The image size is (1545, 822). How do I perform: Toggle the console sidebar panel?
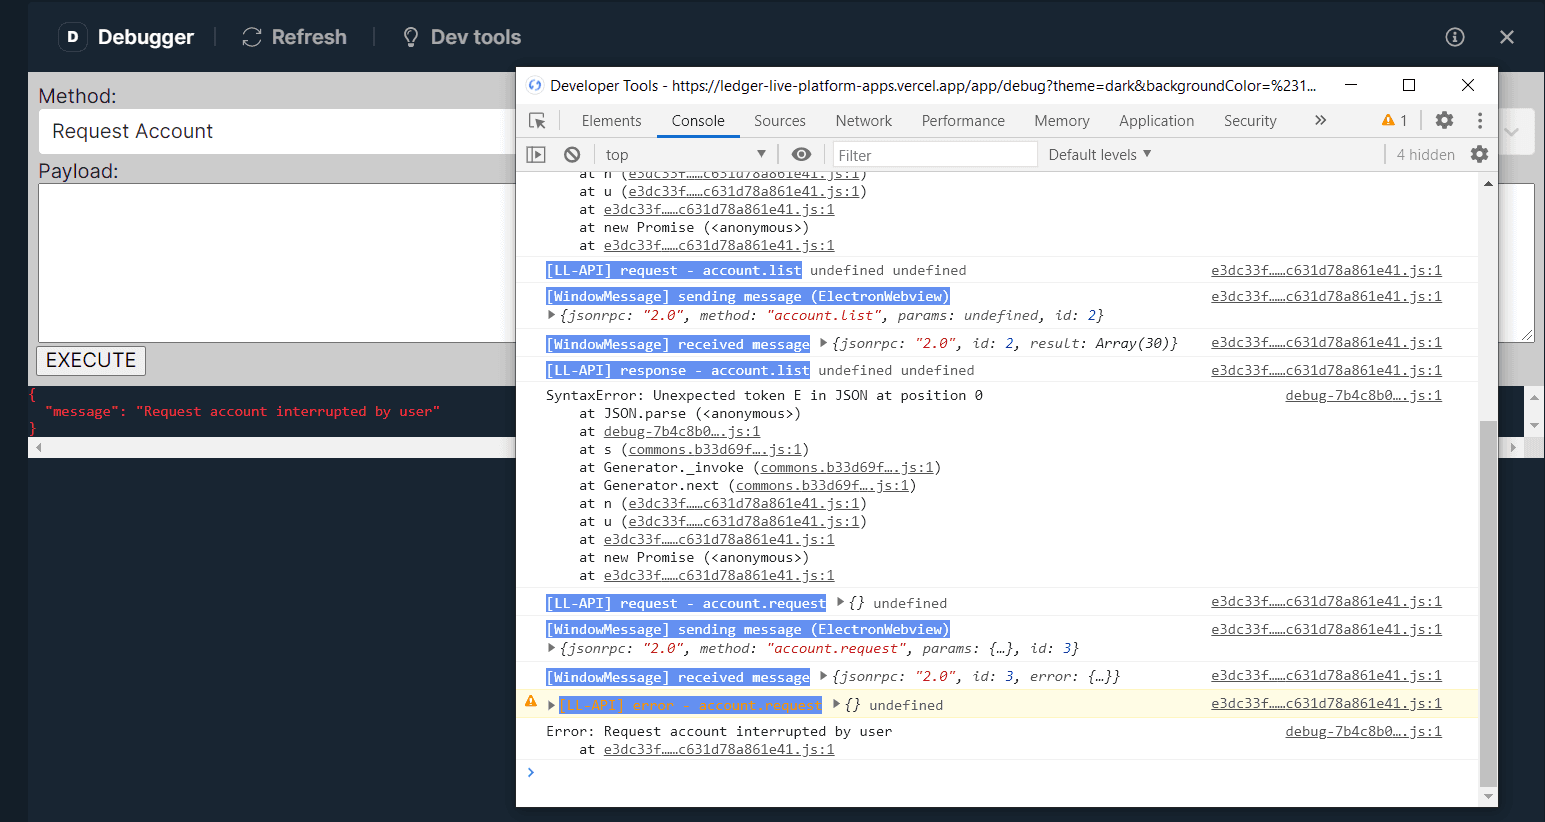[536, 154]
